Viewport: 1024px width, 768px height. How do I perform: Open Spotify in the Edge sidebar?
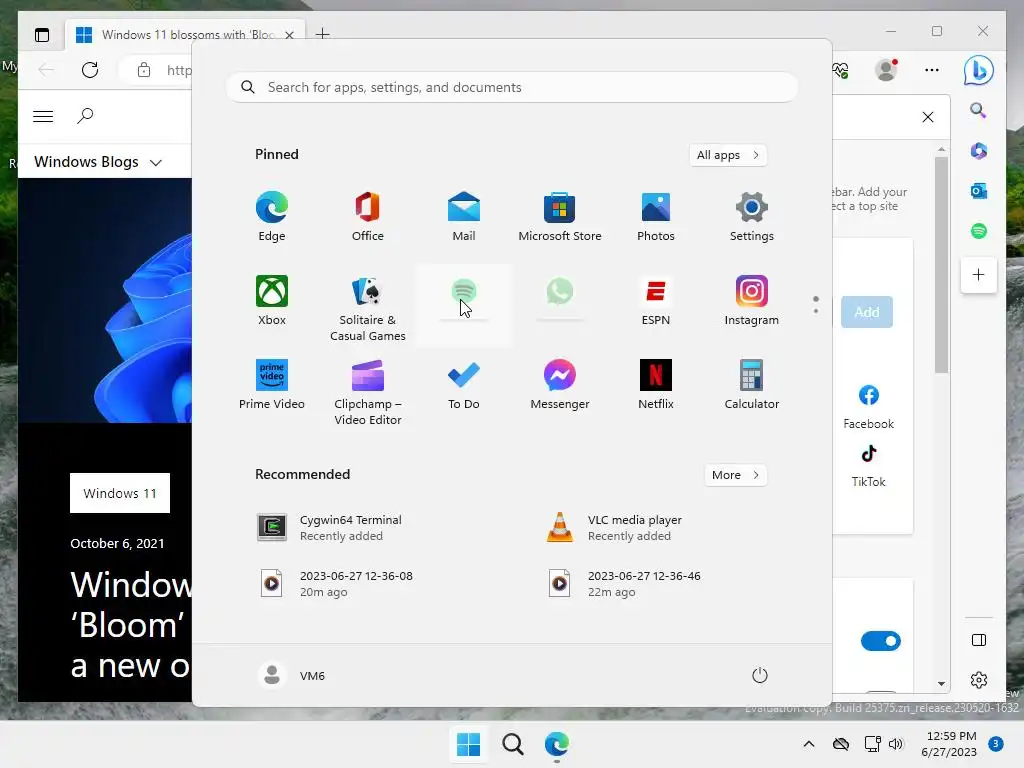pos(978,231)
